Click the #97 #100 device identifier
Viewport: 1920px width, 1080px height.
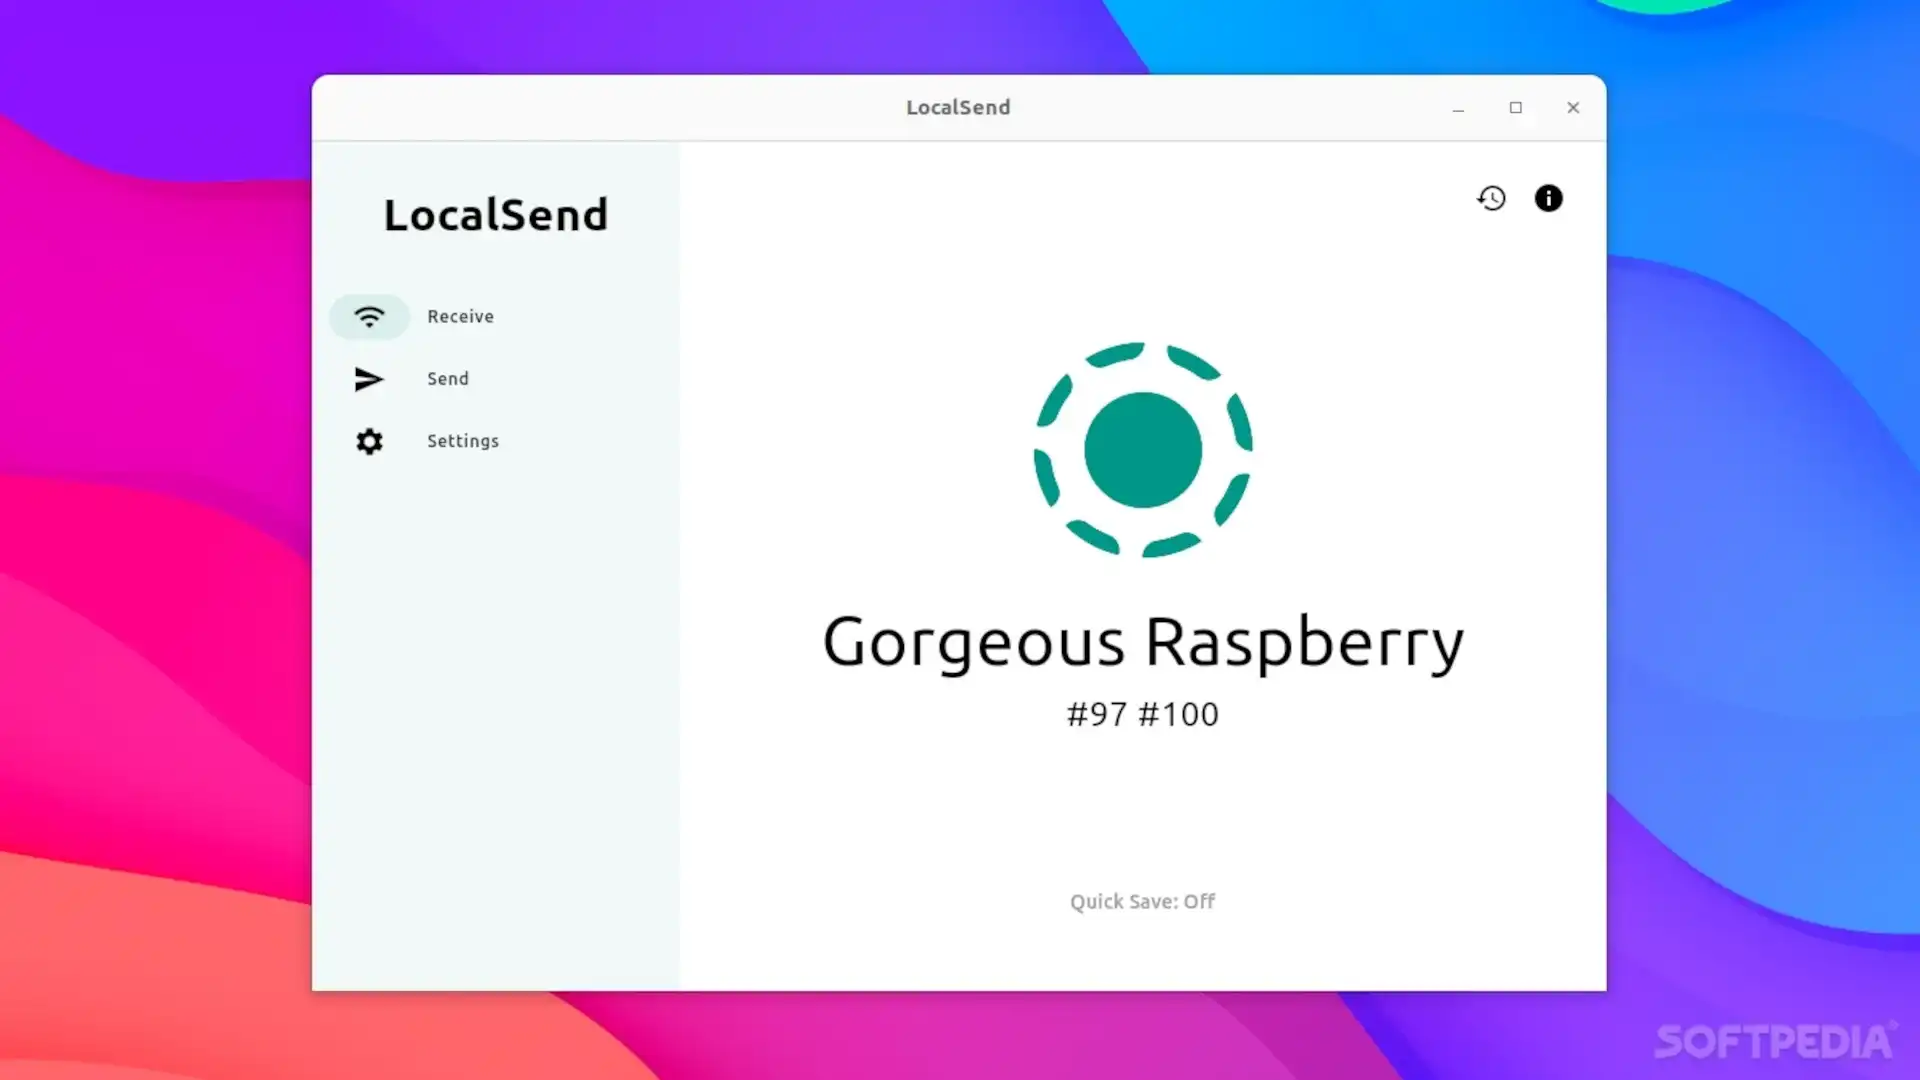1143,714
